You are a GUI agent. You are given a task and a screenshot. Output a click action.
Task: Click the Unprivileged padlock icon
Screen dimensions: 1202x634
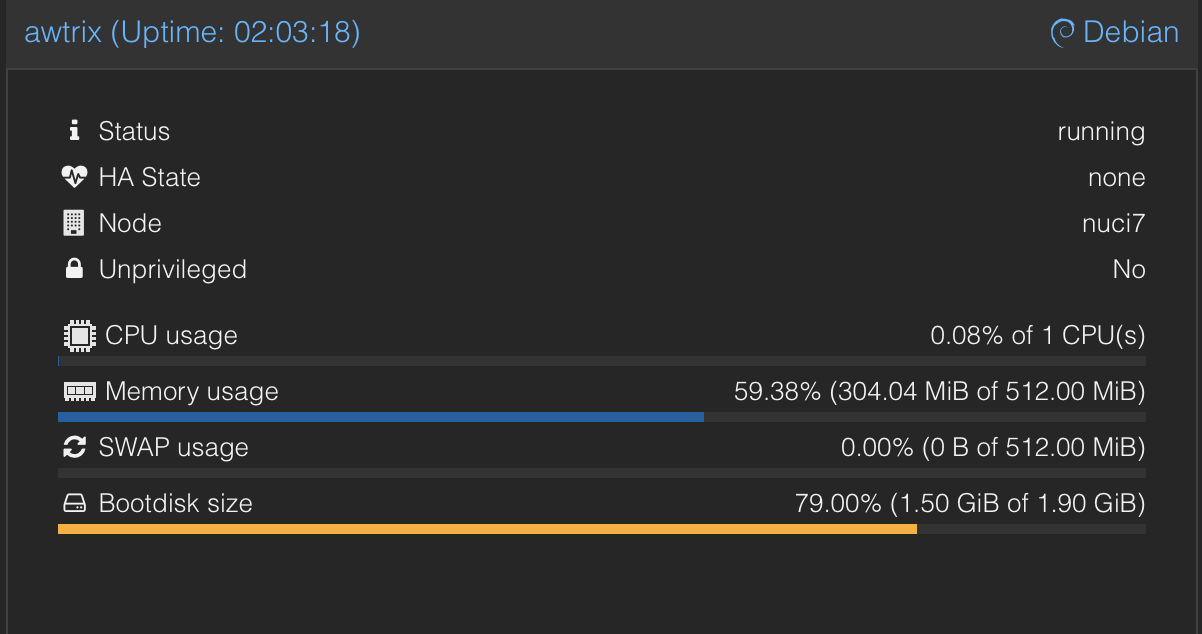click(x=74, y=269)
